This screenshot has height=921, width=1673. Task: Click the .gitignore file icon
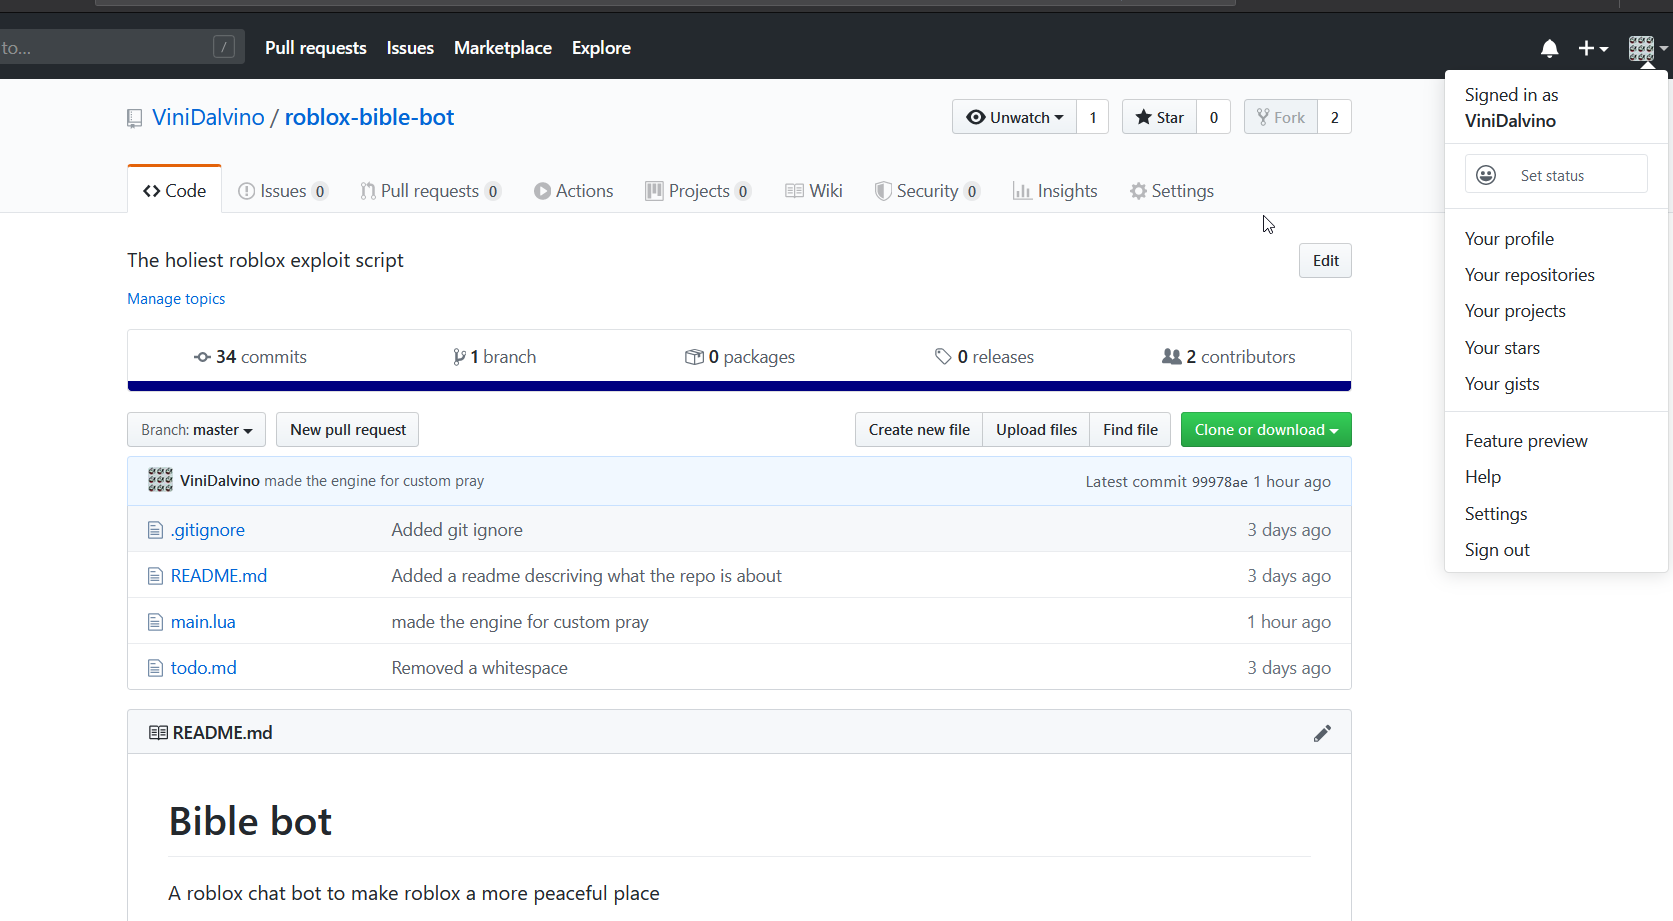(x=155, y=530)
